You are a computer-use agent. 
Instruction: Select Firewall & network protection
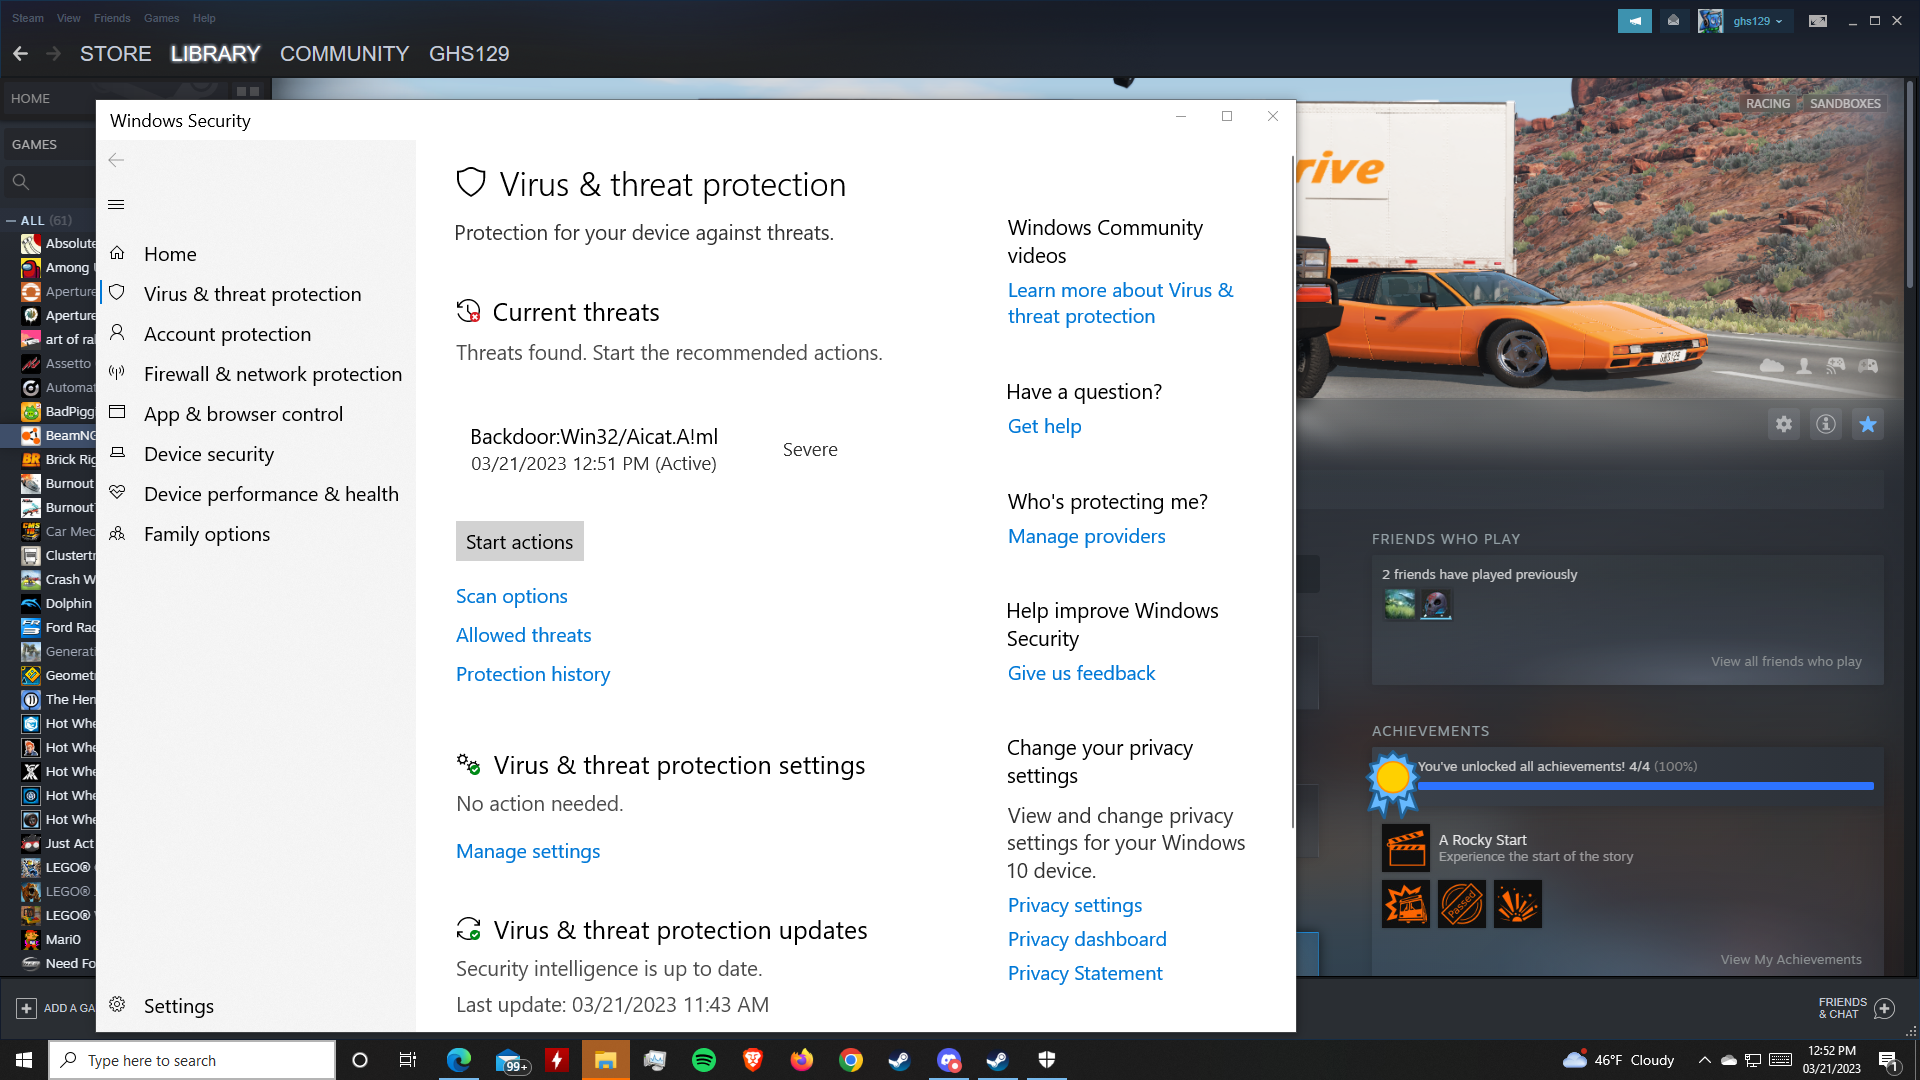[x=272, y=374]
